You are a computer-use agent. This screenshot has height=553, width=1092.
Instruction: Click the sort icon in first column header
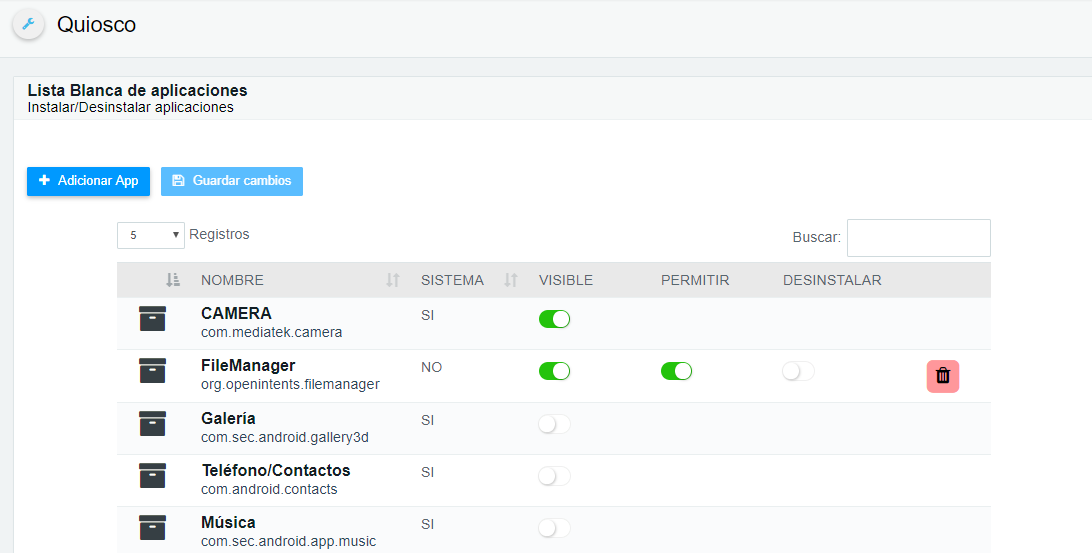[x=173, y=280]
